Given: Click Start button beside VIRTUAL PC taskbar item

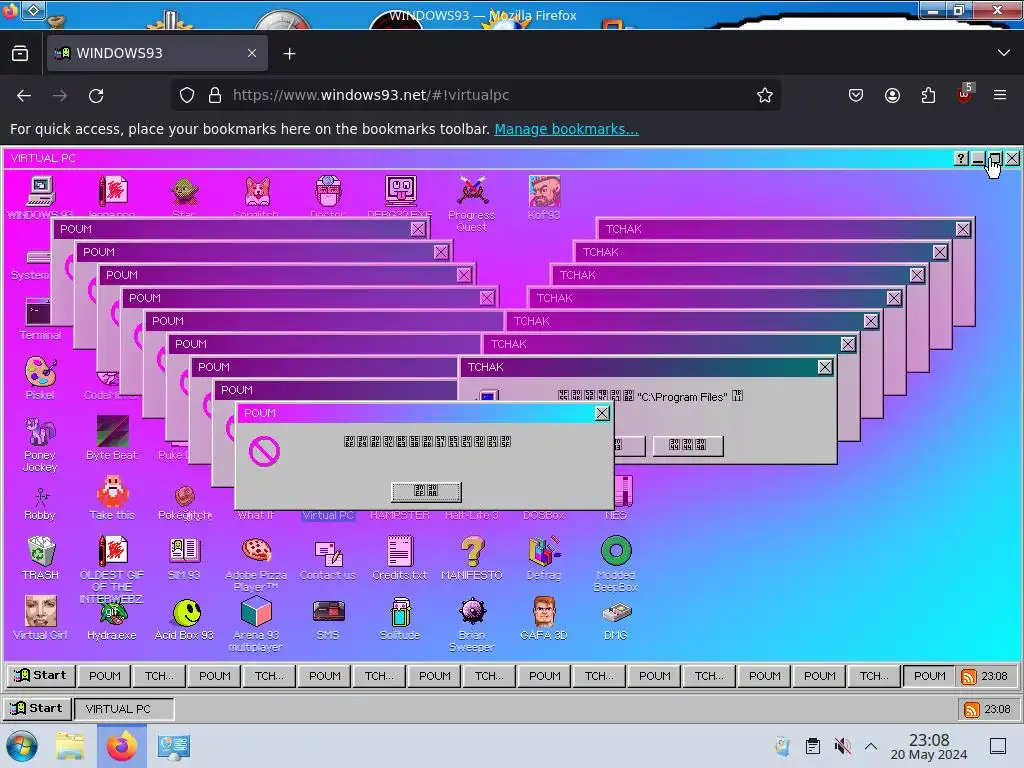Looking at the screenshot, I should (38, 708).
